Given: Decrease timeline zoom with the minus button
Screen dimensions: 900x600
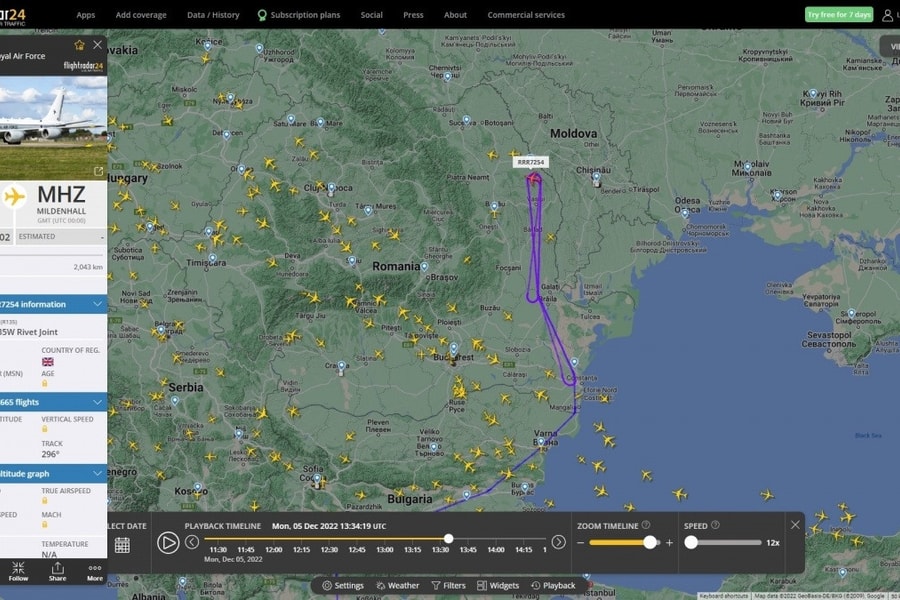Looking at the screenshot, I should (x=580, y=543).
